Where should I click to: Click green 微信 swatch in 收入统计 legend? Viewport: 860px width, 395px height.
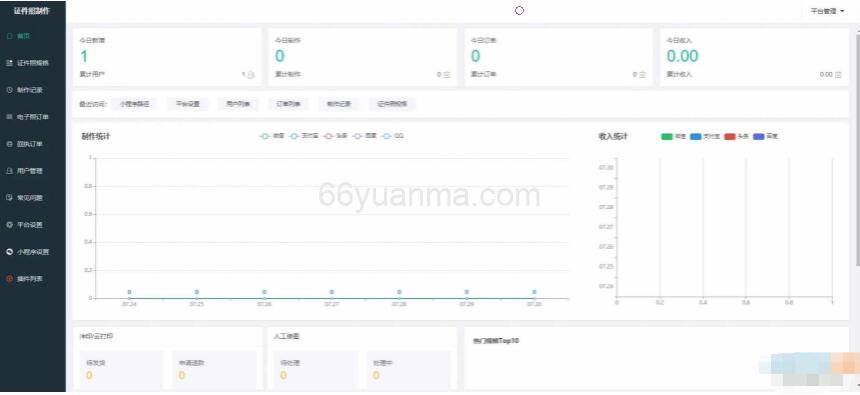667,136
